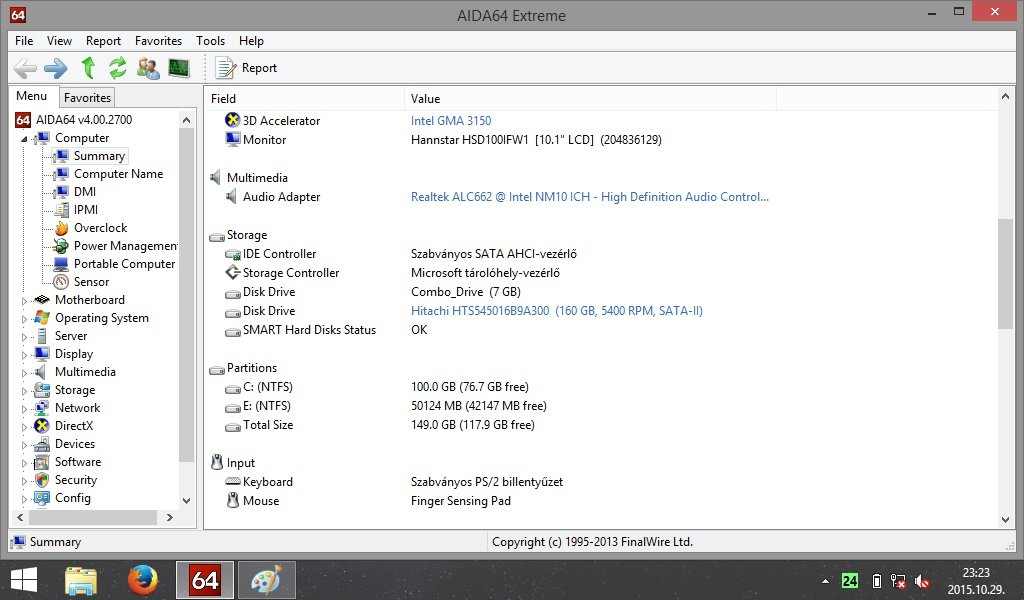Expand the Operating System tree node

click(24, 319)
